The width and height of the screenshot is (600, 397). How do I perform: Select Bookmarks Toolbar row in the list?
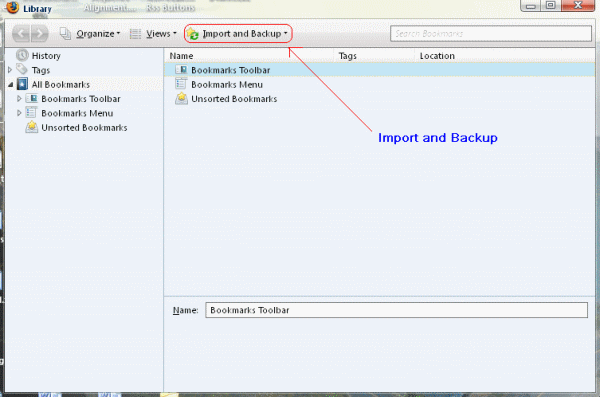pyautogui.click(x=380, y=70)
